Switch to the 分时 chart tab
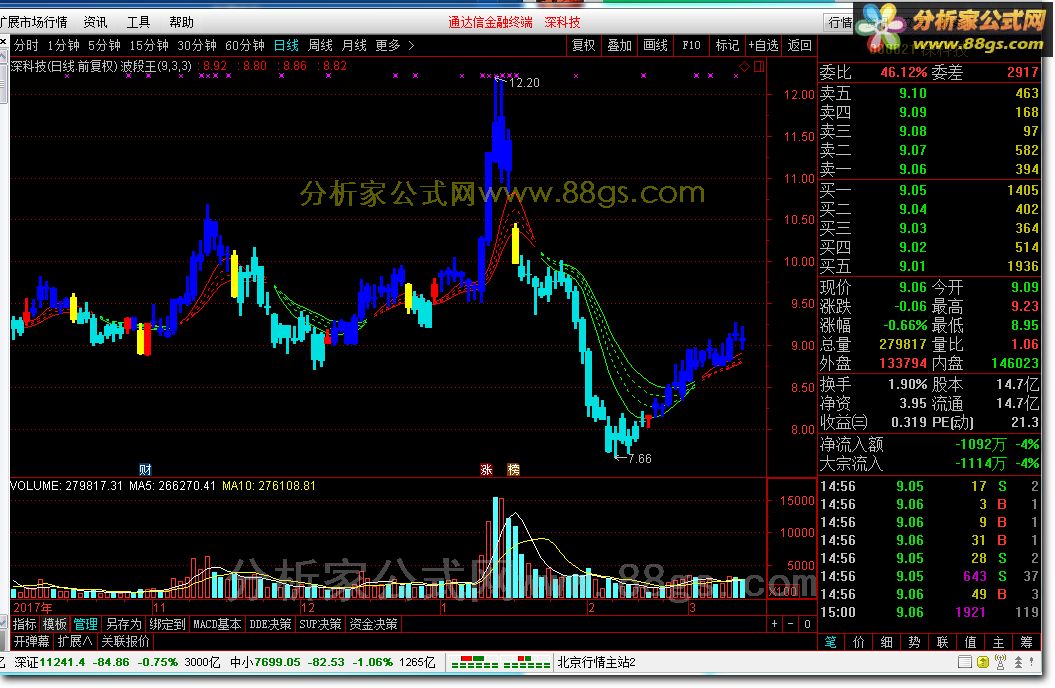Image resolution: width=1055 pixels, height=688 pixels. pos(26,45)
